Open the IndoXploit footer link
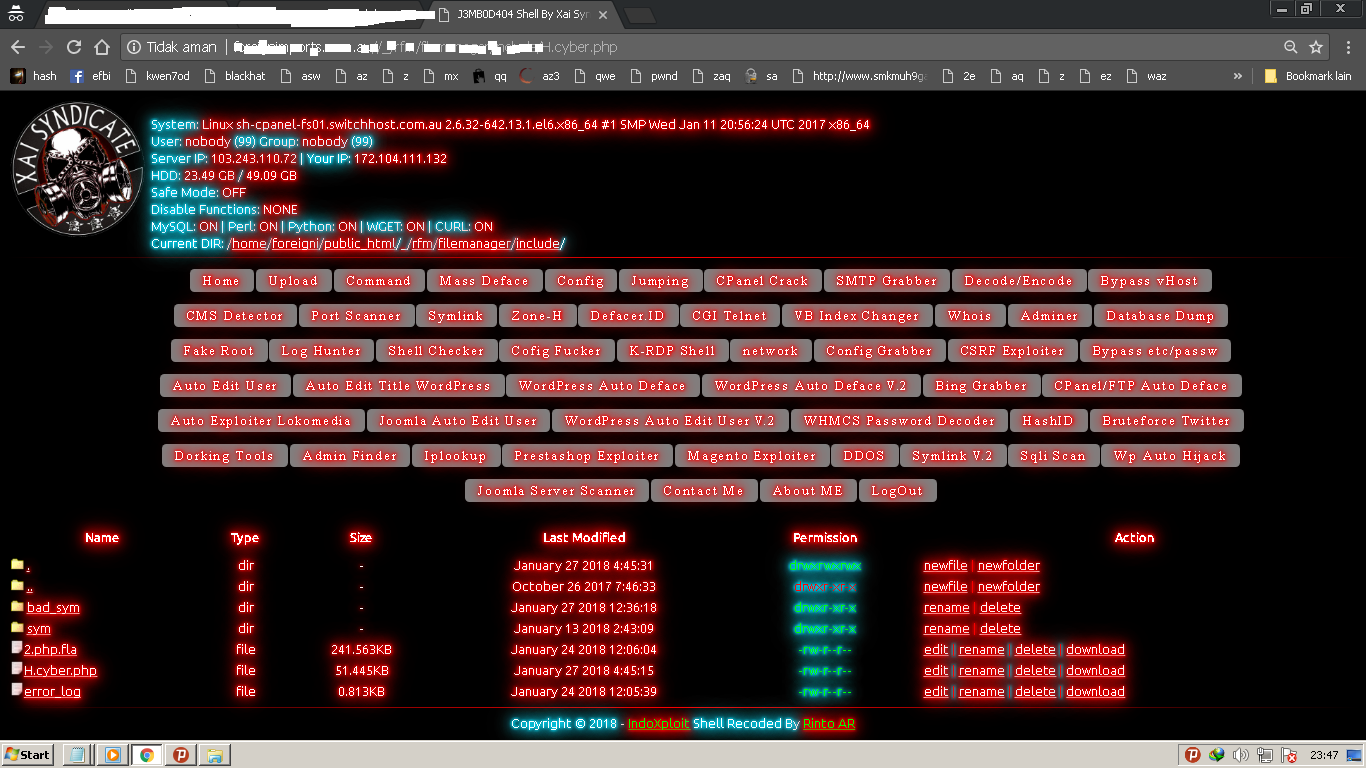 tap(659, 723)
